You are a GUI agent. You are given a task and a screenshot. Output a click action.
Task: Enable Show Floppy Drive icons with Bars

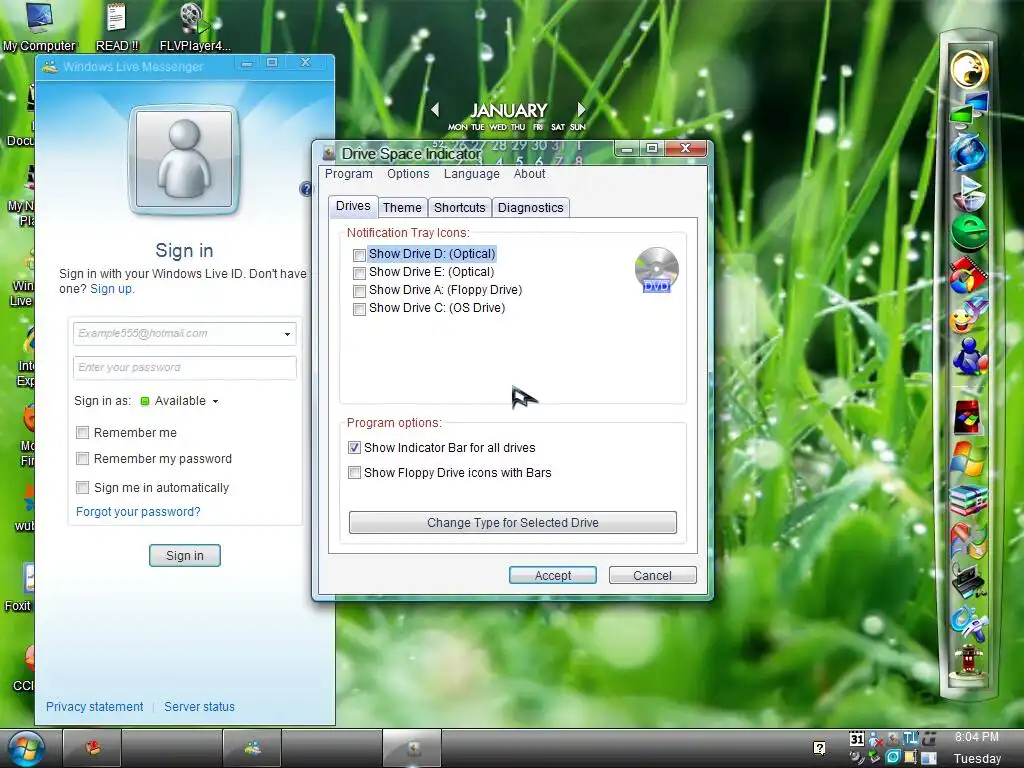[354, 473]
